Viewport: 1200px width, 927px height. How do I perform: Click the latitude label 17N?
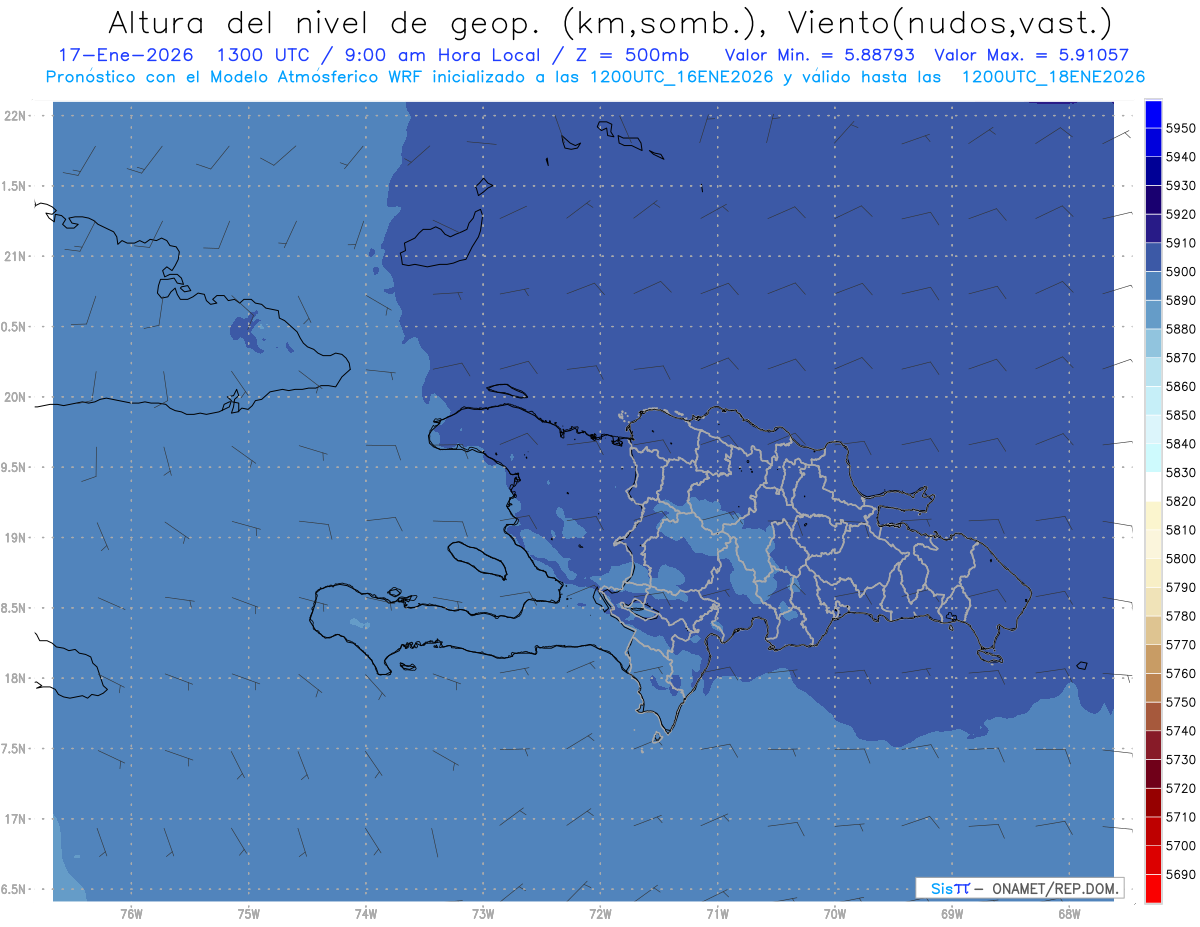click(16, 819)
